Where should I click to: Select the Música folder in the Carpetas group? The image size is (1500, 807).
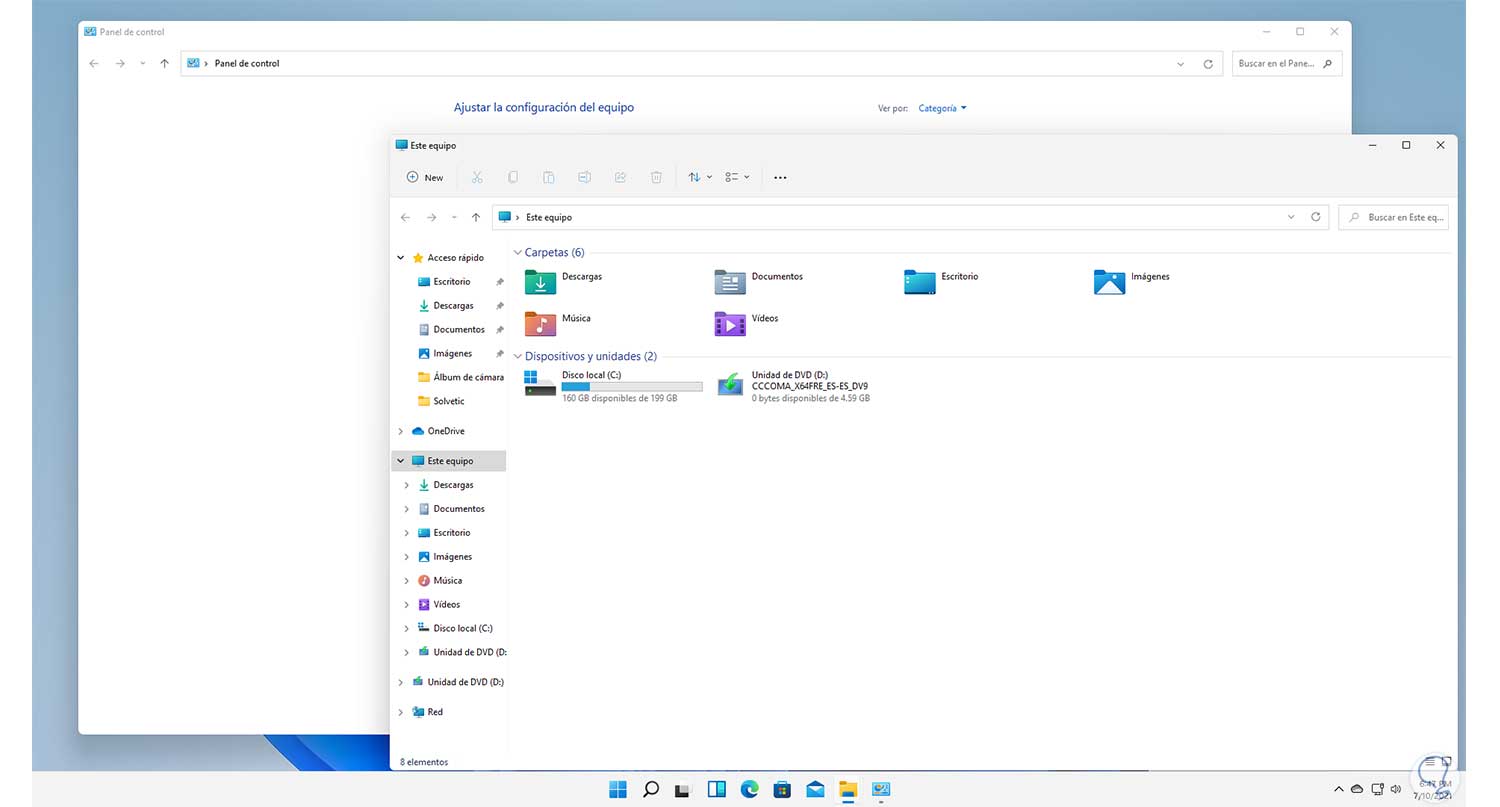point(558,323)
